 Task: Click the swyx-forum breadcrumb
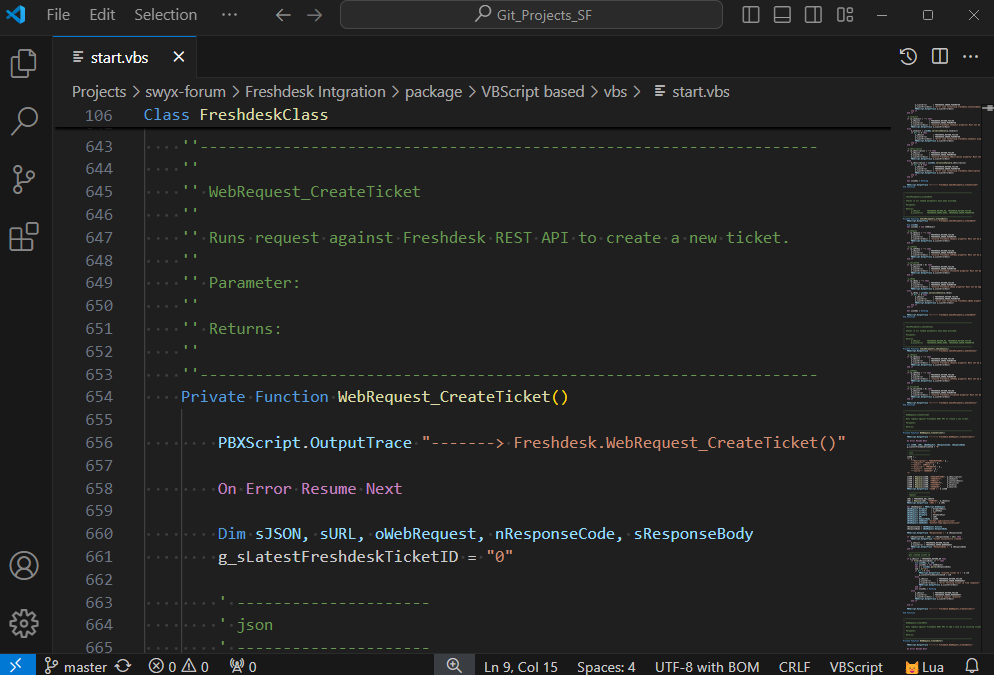(185, 92)
